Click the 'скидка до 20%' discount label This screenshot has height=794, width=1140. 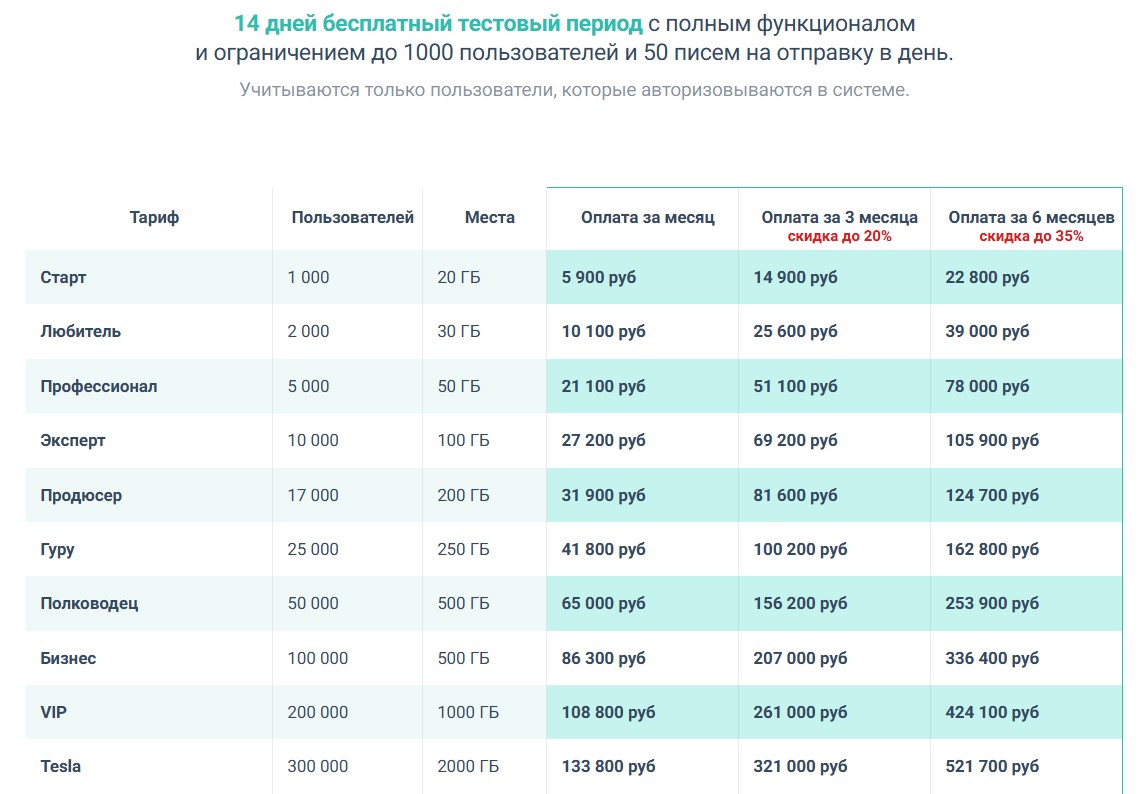(839, 237)
